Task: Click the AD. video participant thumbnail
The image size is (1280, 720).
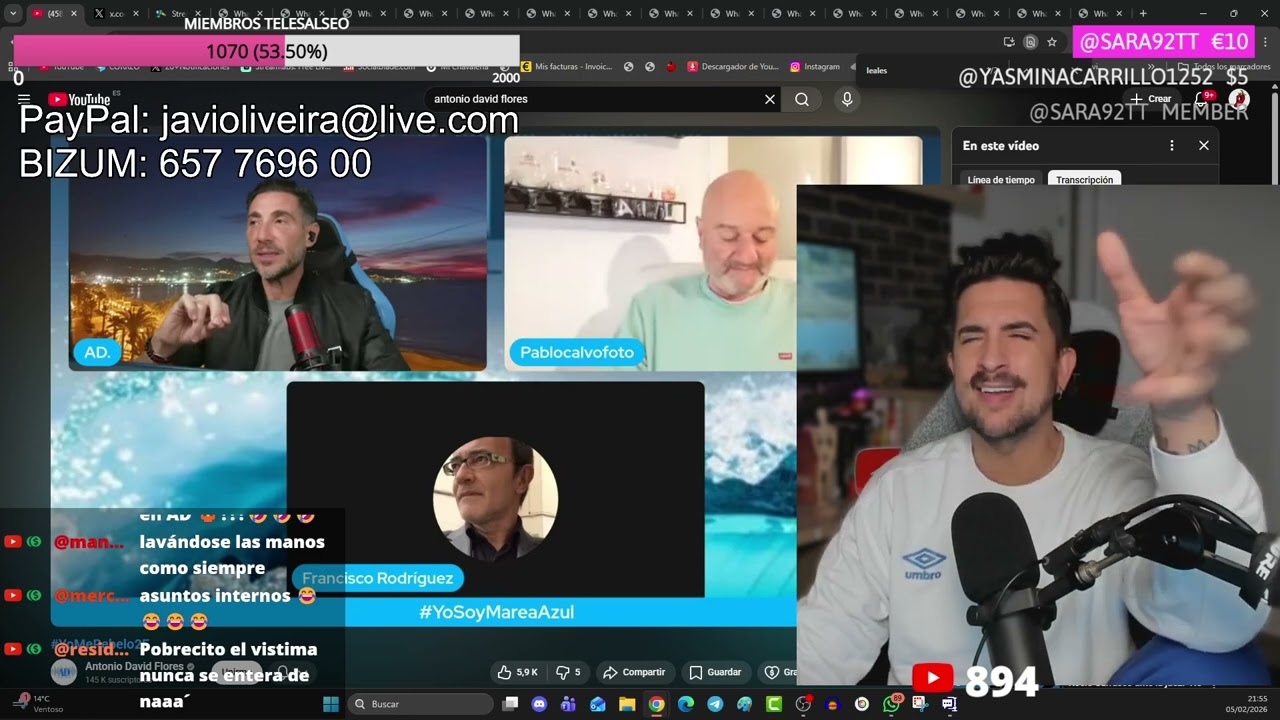Action: click(x=278, y=253)
